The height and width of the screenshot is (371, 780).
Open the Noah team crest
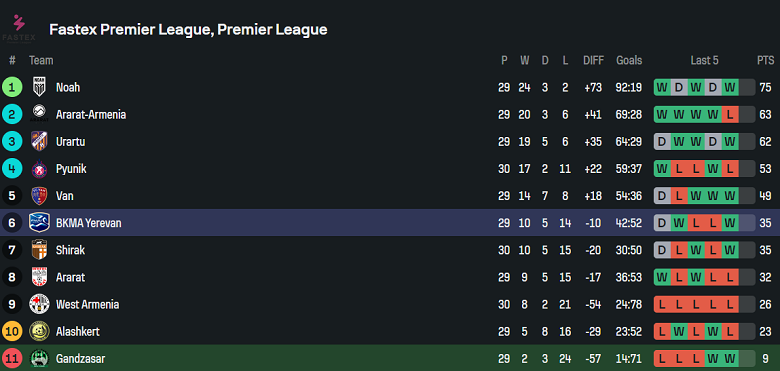[39, 87]
